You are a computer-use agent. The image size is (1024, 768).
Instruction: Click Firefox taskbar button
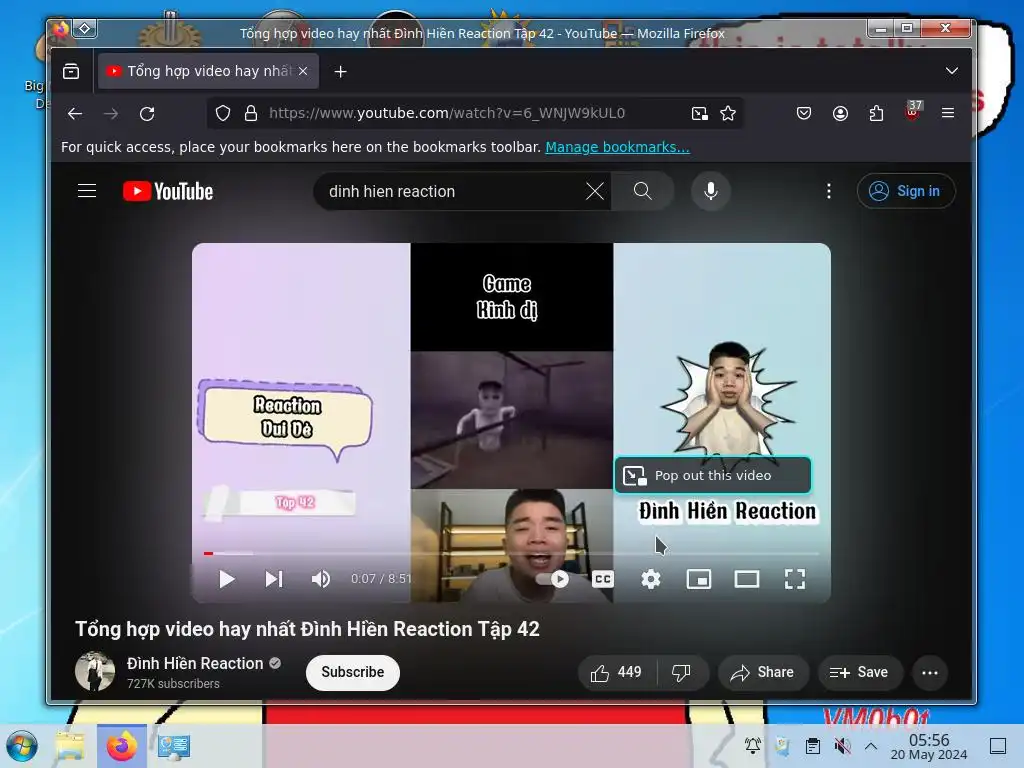(121, 746)
